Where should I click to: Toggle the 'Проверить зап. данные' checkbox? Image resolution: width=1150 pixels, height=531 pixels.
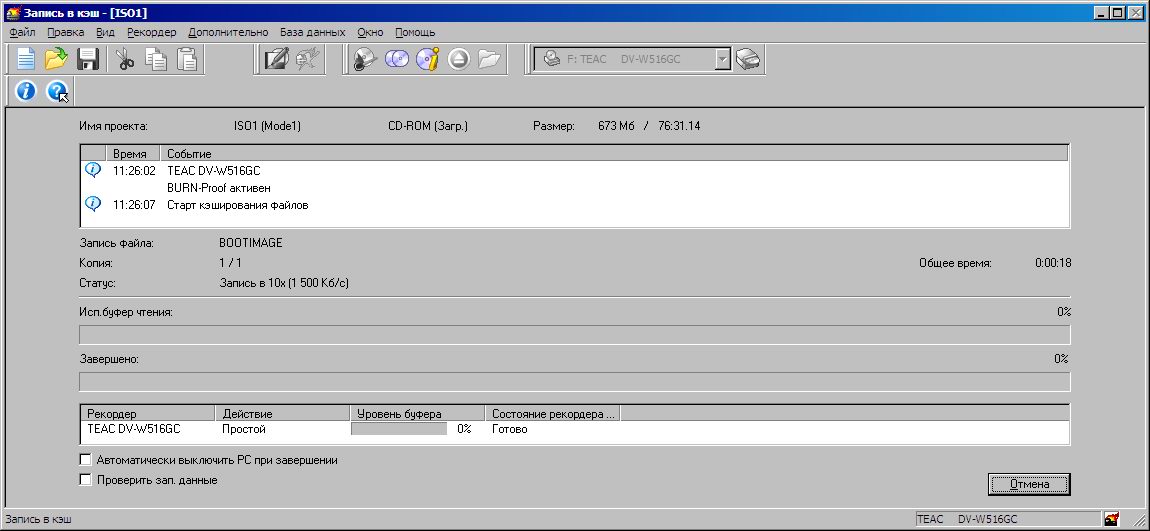point(85,480)
